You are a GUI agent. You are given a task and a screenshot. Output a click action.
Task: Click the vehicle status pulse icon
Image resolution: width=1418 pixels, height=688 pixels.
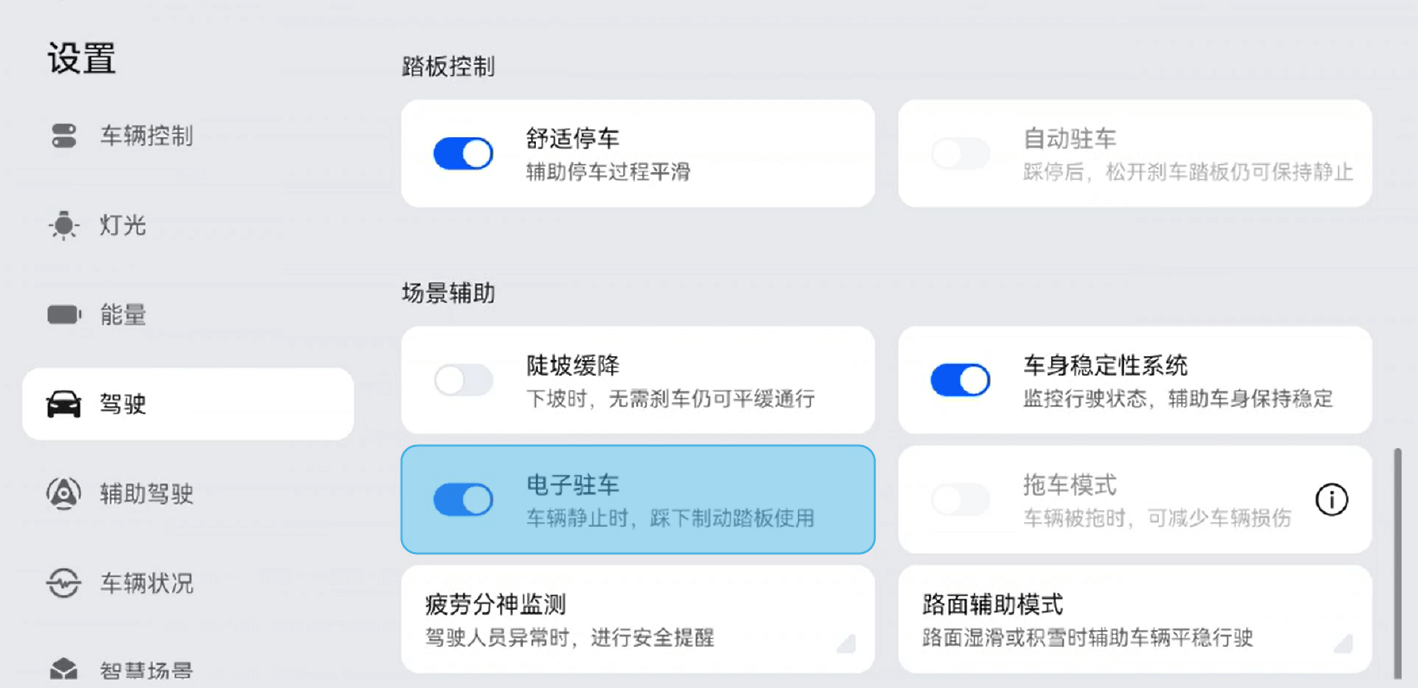pyautogui.click(x=64, y=583)
